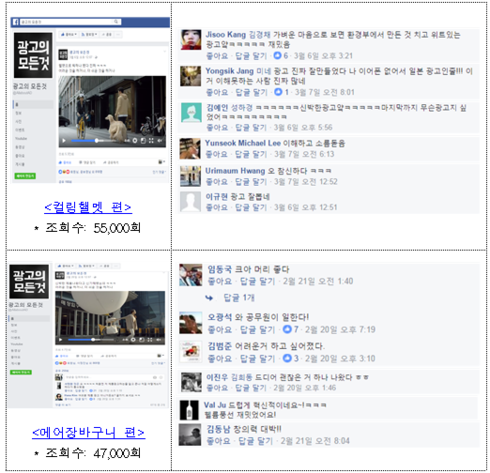Click the Facebook logo in top screenshot
Screen dimensions: 490x473
pyautogui.click(x=15, y=22)
